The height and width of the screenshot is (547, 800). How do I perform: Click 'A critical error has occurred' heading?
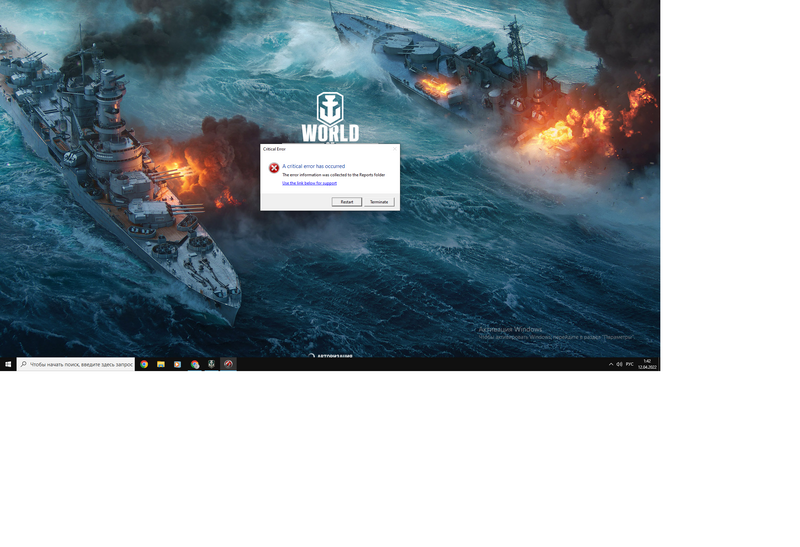tap(314, 166)
